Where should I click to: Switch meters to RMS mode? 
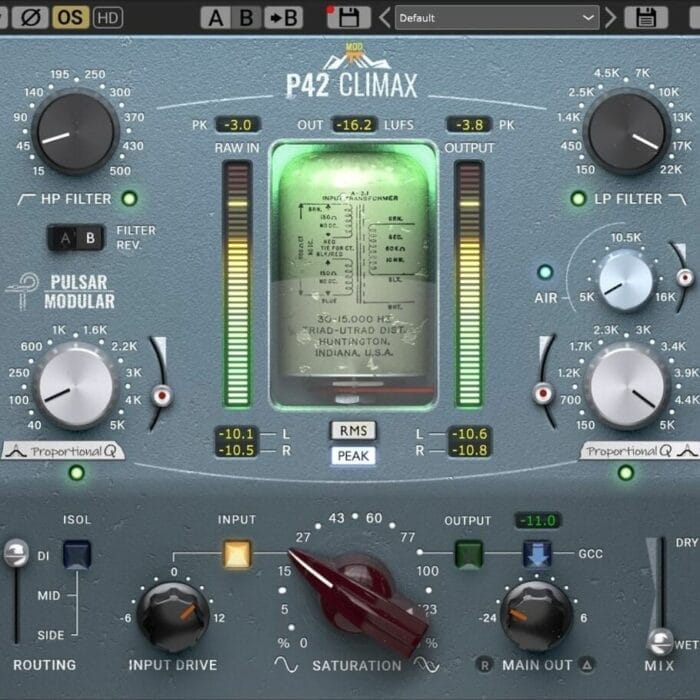tap(353, 431)
